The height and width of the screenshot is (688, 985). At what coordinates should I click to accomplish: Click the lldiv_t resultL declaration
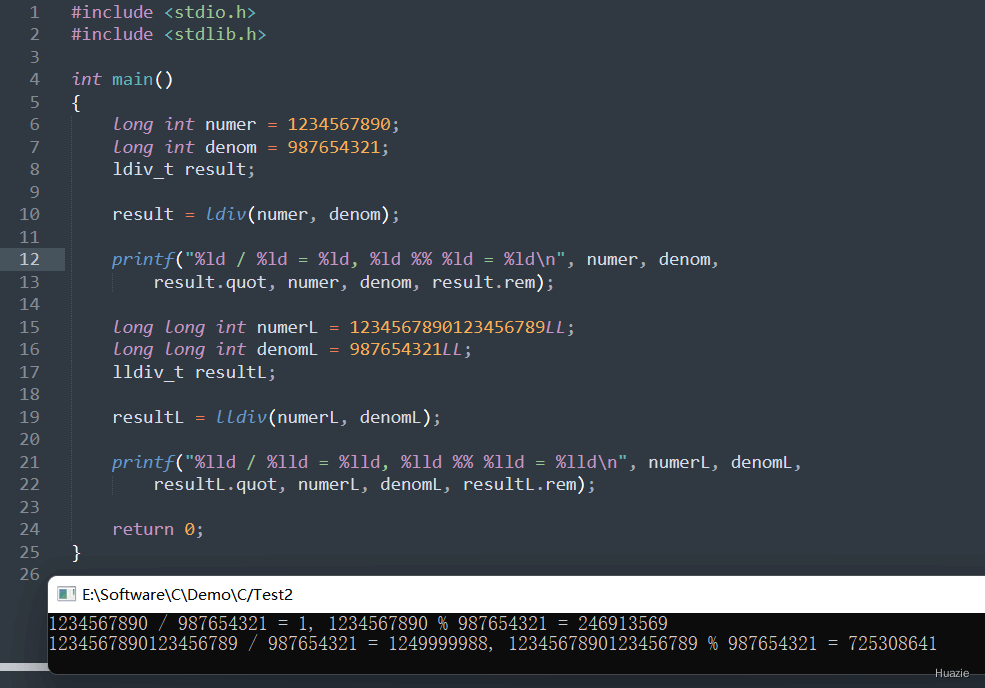pos(193,373)
